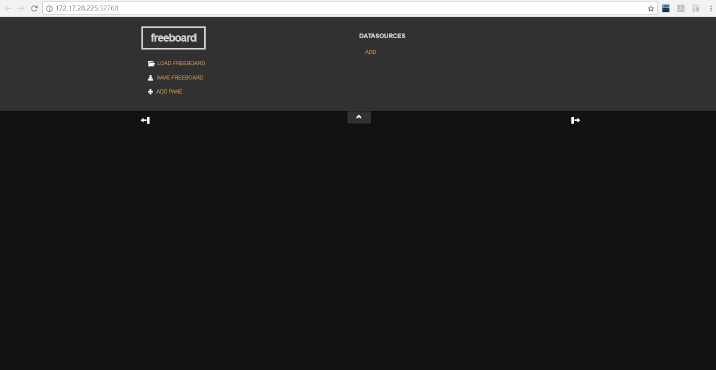Bookmark this page with the star icon
Viewport: 716px width, 370px height.
click(651, 8)
